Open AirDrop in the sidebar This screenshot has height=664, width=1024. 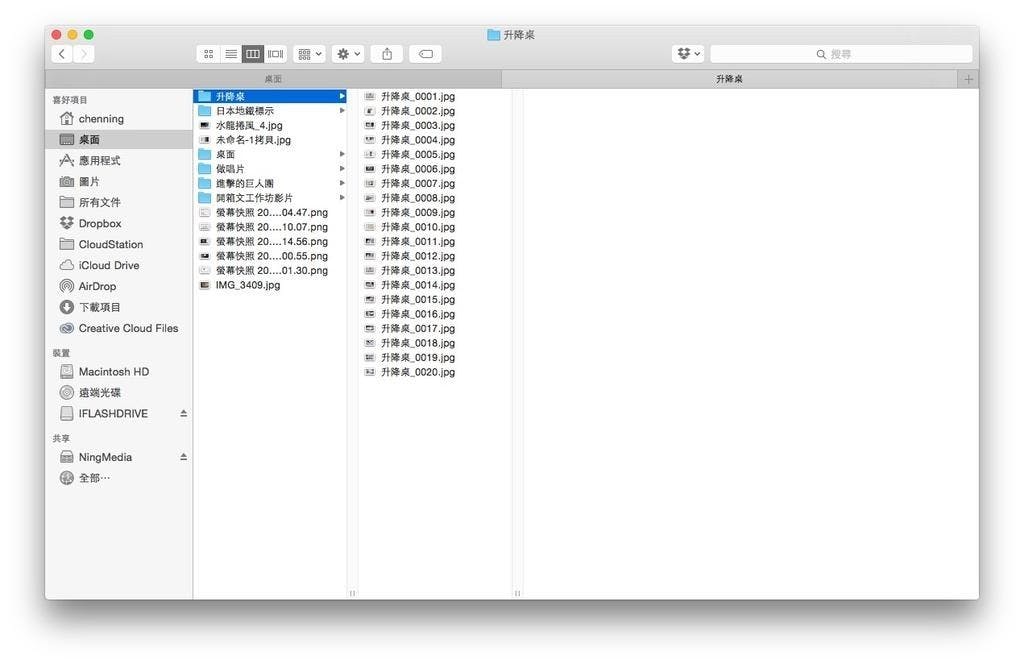click(97, 286)
